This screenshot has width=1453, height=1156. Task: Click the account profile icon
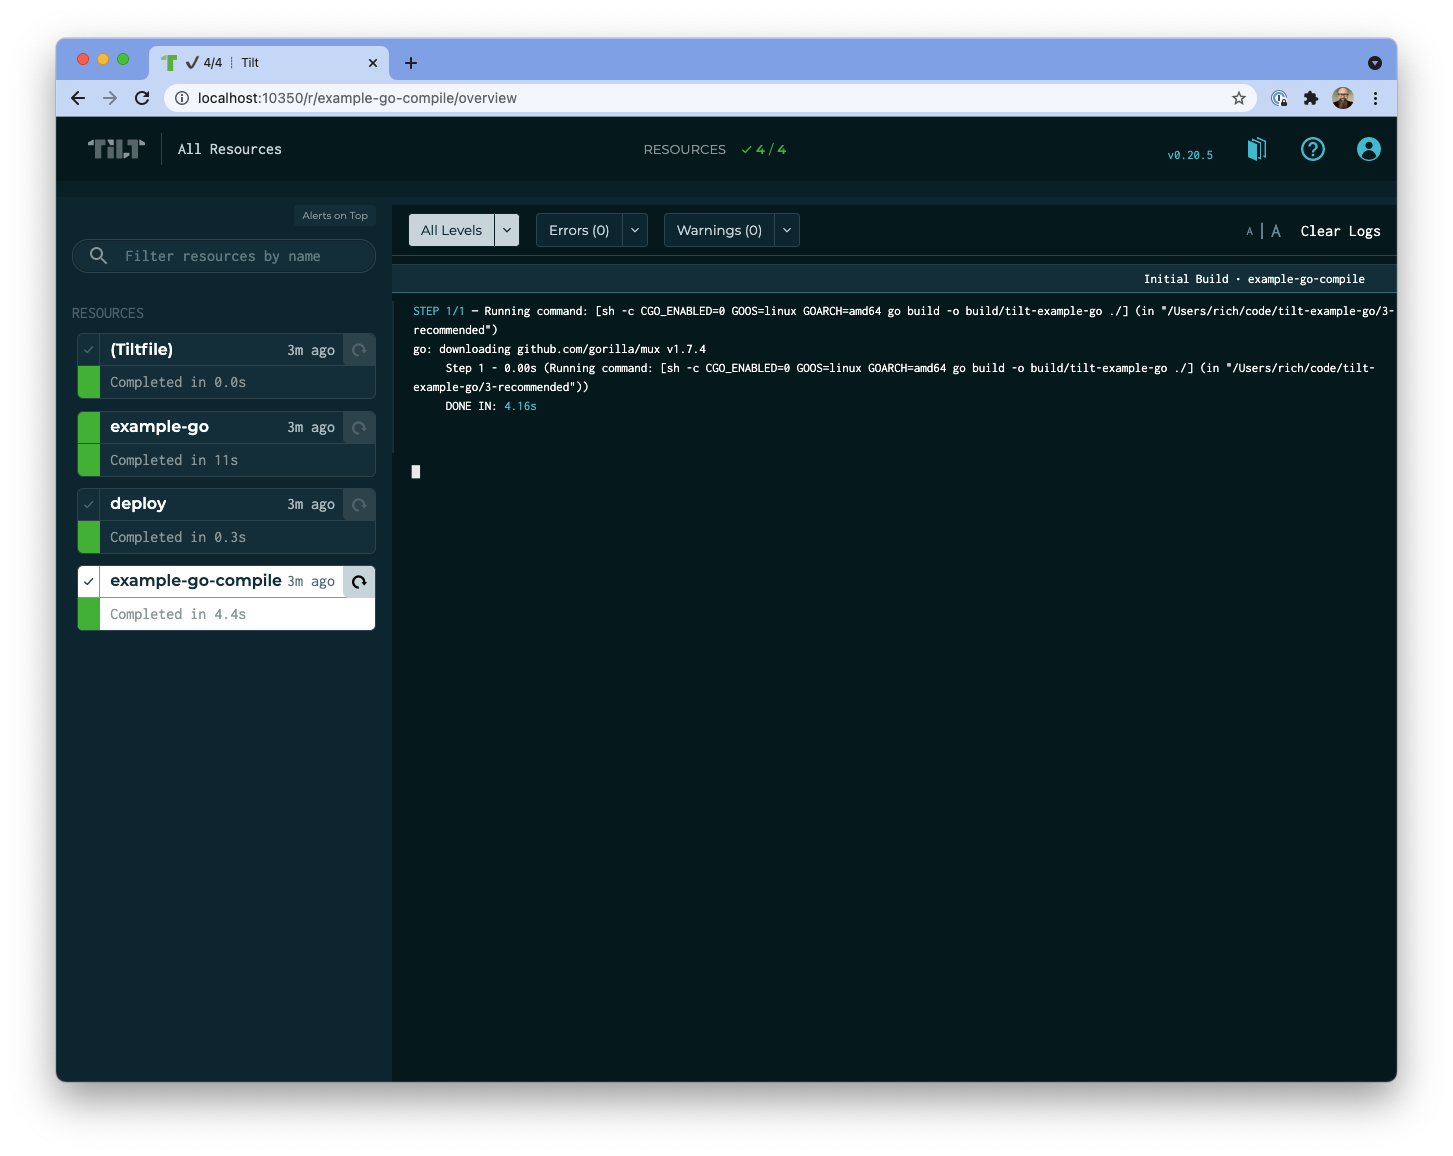pyautogui.click(x=1368, y=148)
